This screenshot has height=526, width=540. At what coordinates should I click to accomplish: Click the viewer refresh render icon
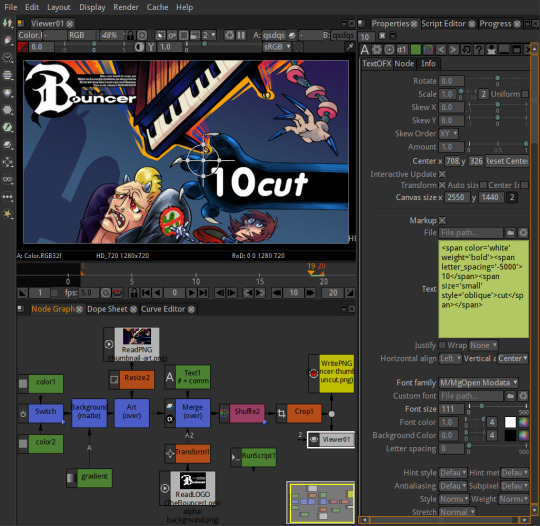[229, 35]
